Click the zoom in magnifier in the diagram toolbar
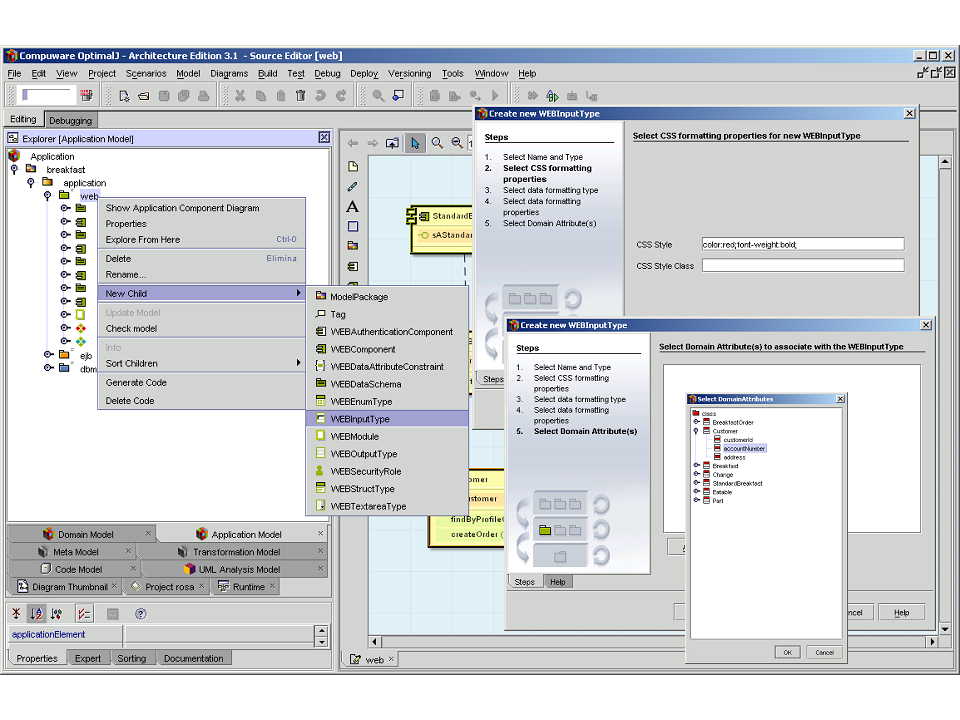Viewport: 960px width, 720px height. 437,143
